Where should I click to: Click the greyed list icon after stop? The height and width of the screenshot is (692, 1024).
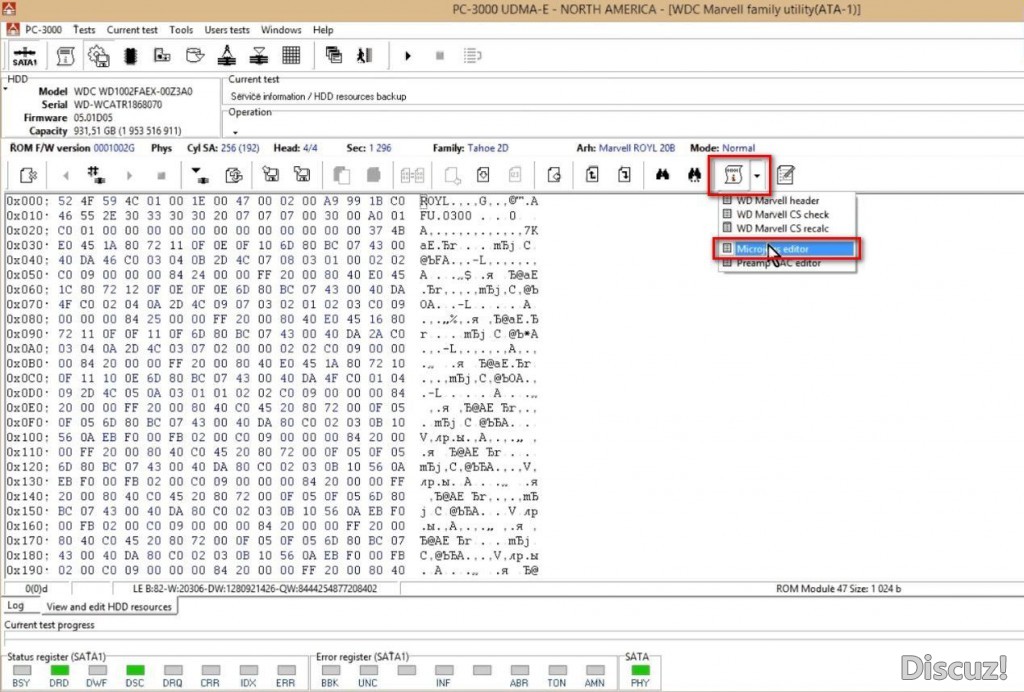pos(472,56)
